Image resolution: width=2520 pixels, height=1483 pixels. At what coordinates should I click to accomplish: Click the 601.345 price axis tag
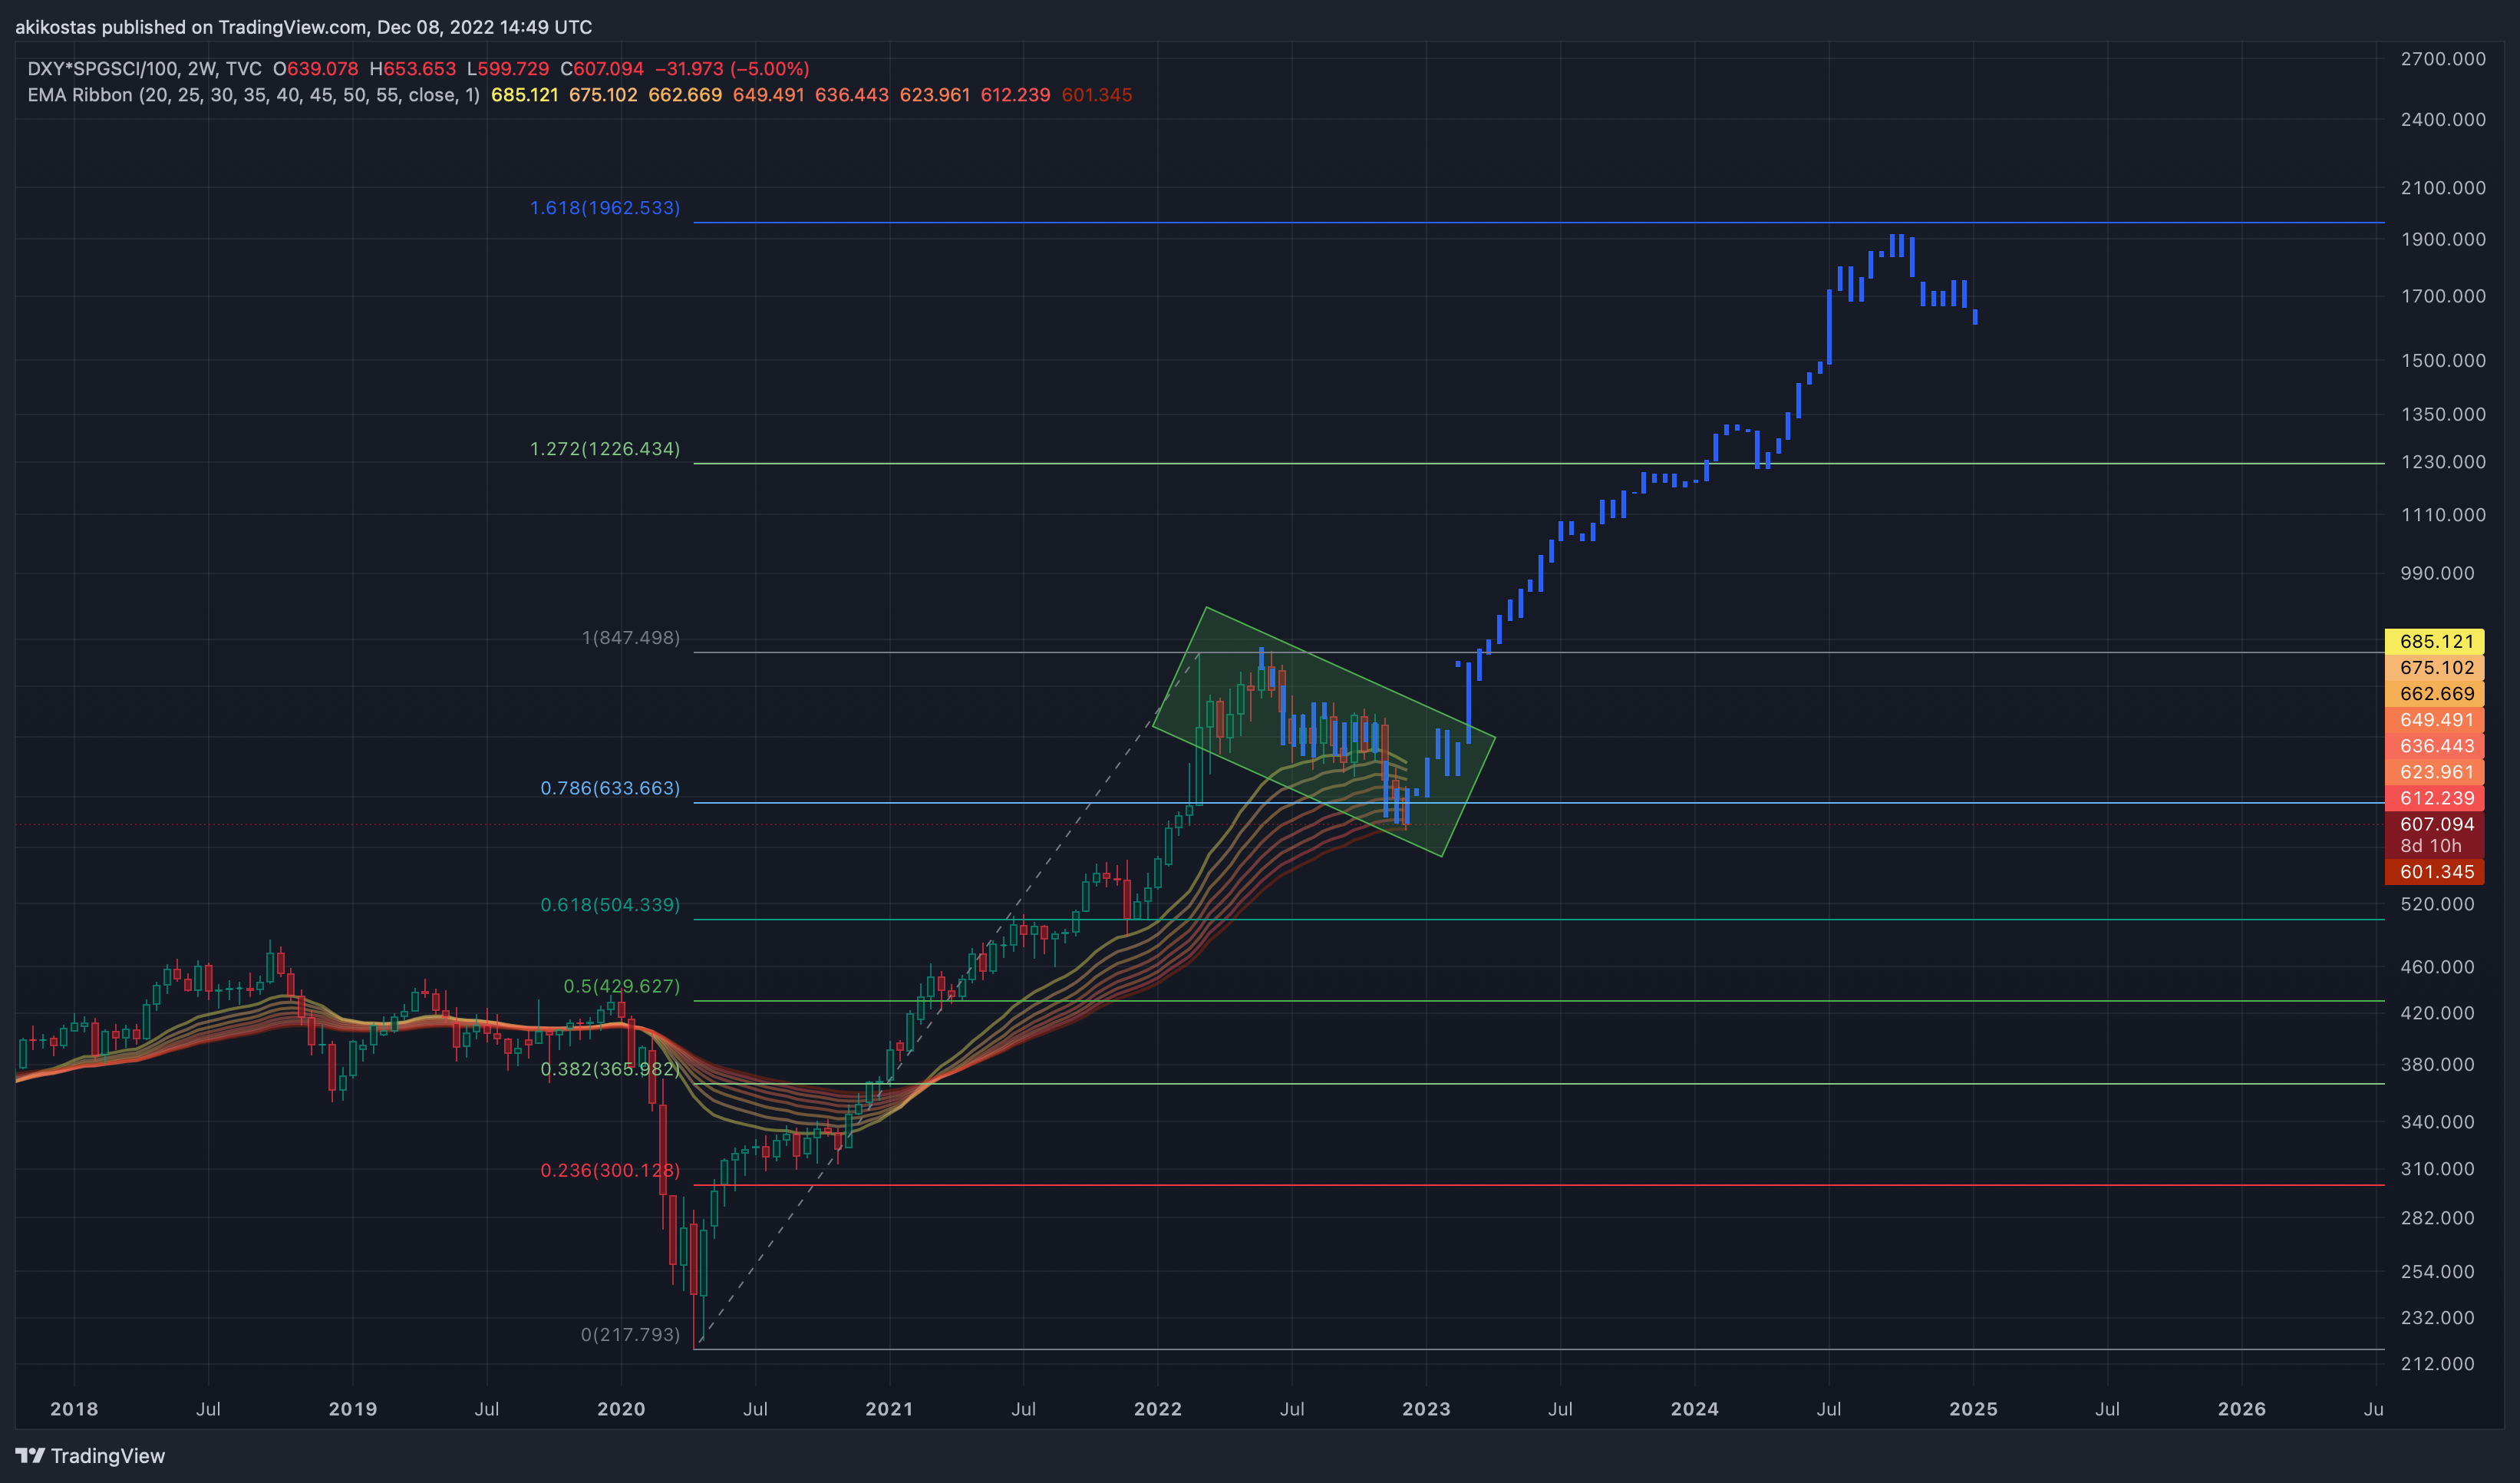pos(2435,872)
